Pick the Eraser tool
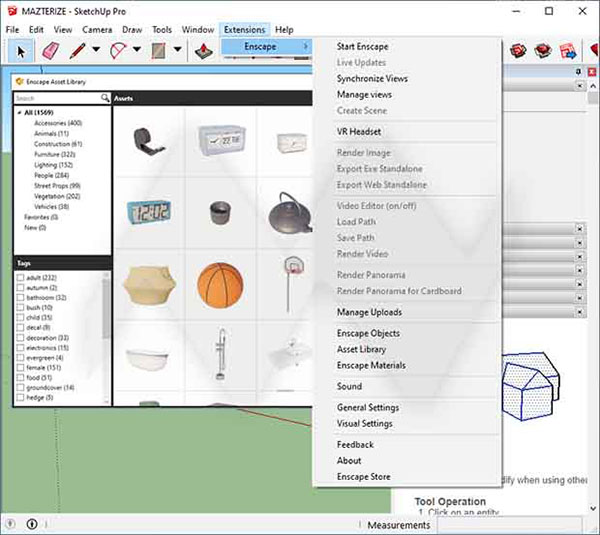This screenshot has height=535, width=600. [51, 51]
